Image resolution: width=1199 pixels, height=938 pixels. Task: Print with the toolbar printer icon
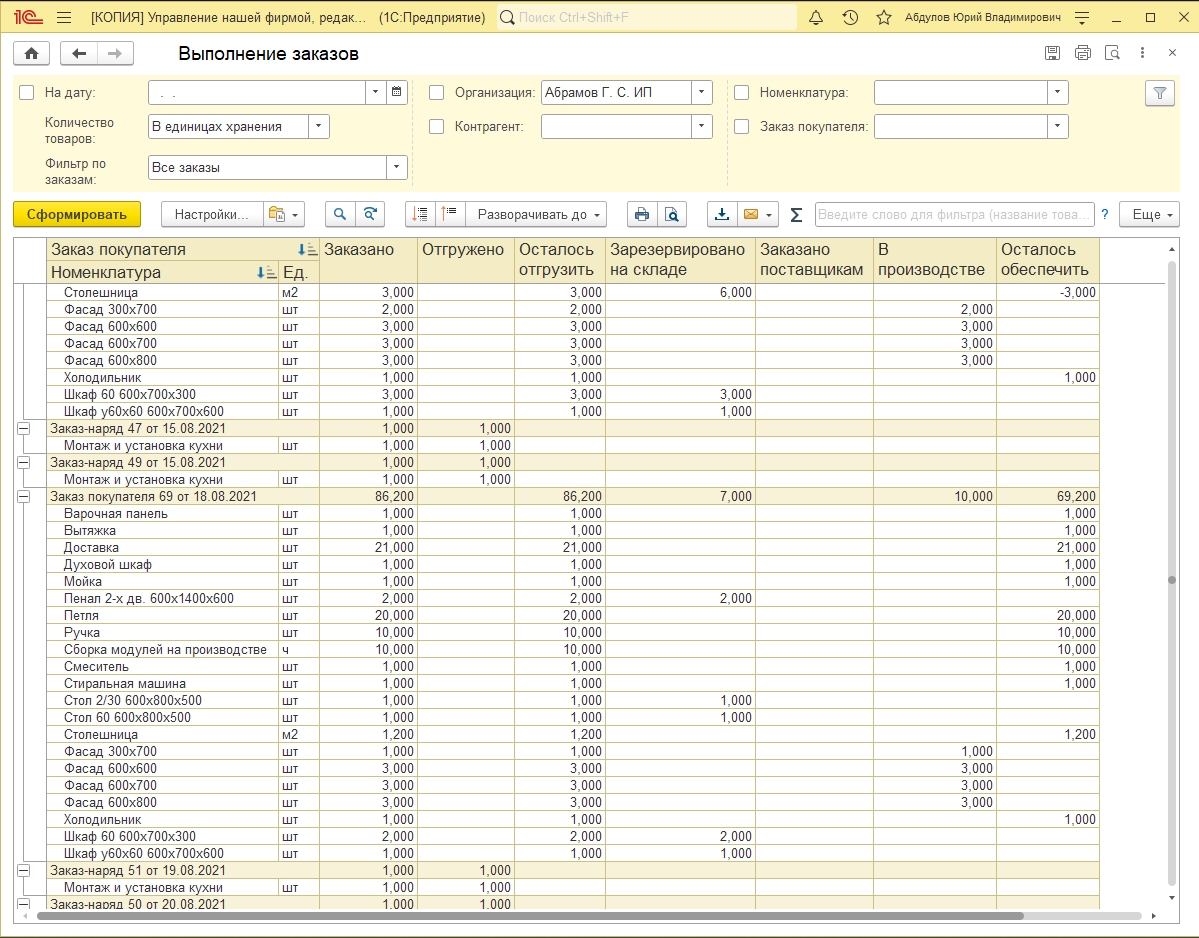[642, 215]
